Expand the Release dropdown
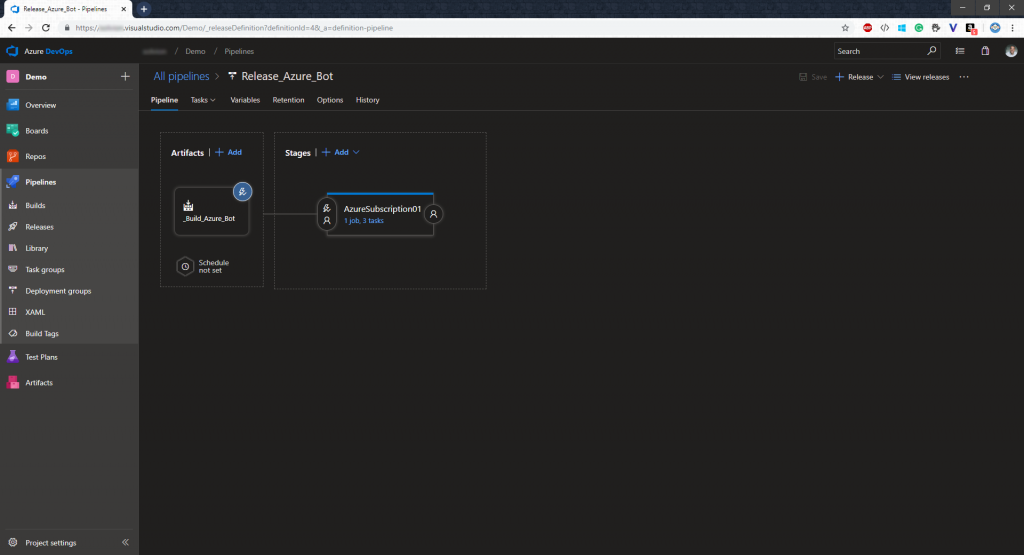Screen dimensions: 1024x555 (x=880, y=77)
